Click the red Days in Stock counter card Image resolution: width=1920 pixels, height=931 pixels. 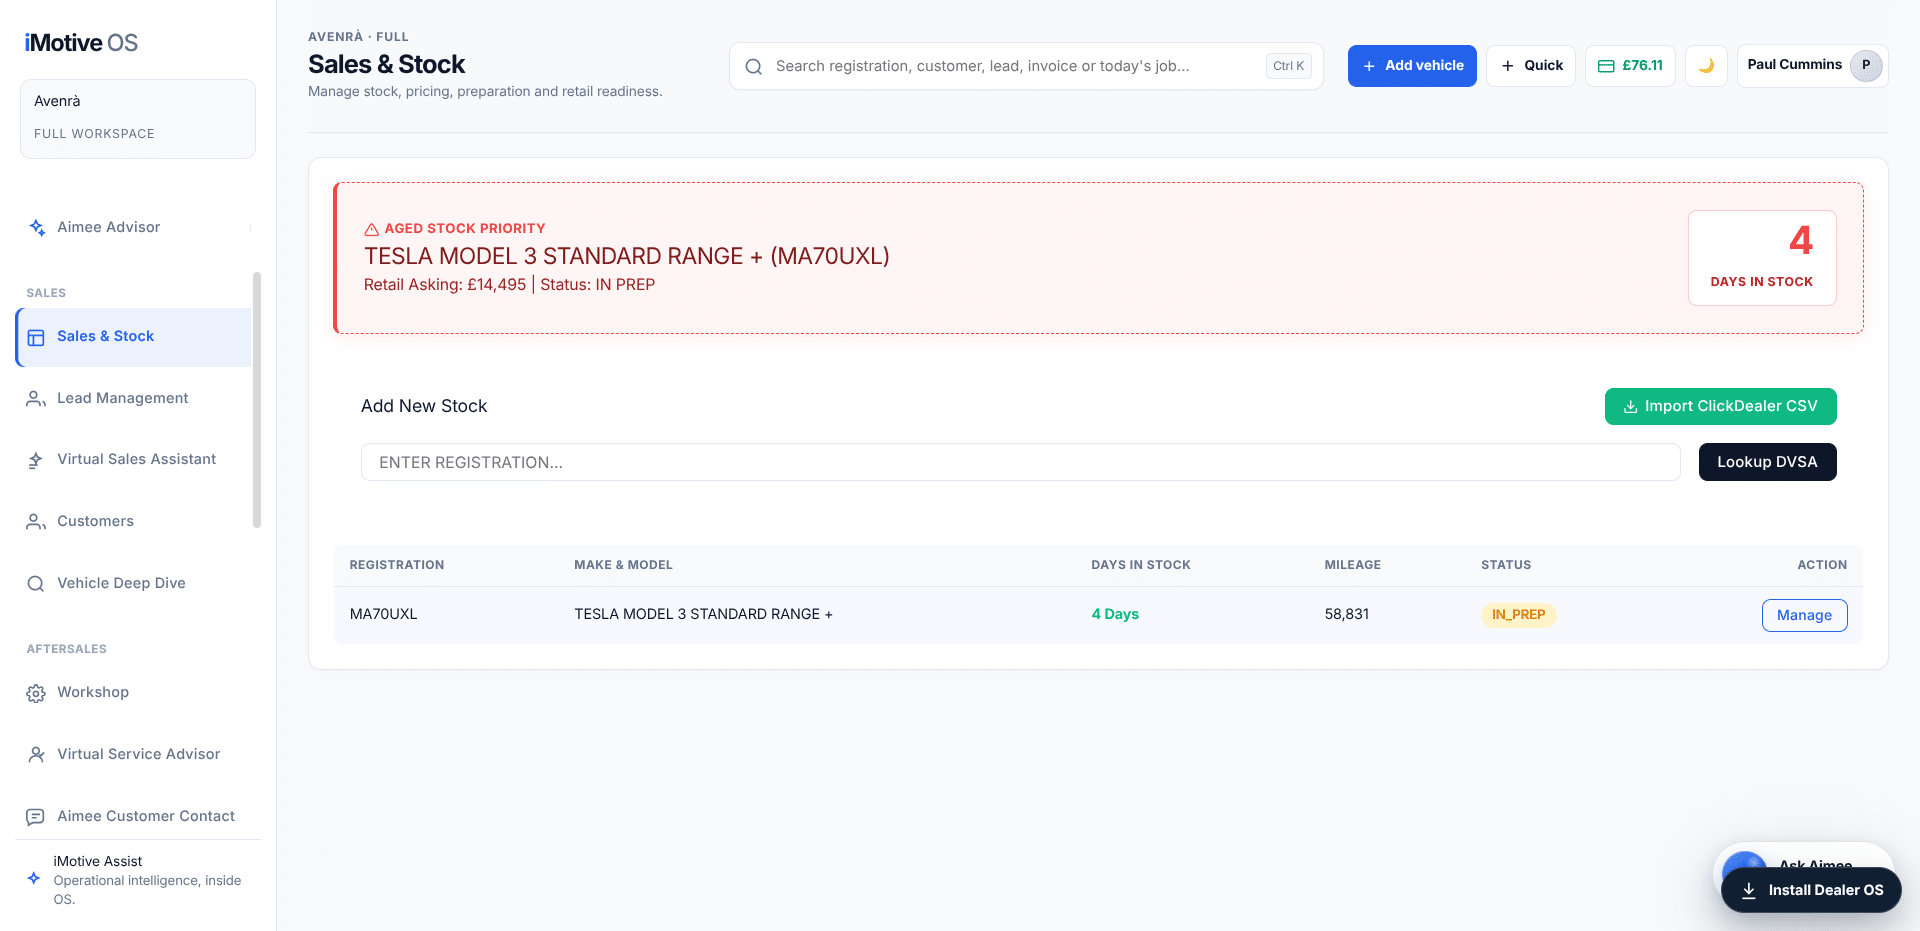point(1762,258)
